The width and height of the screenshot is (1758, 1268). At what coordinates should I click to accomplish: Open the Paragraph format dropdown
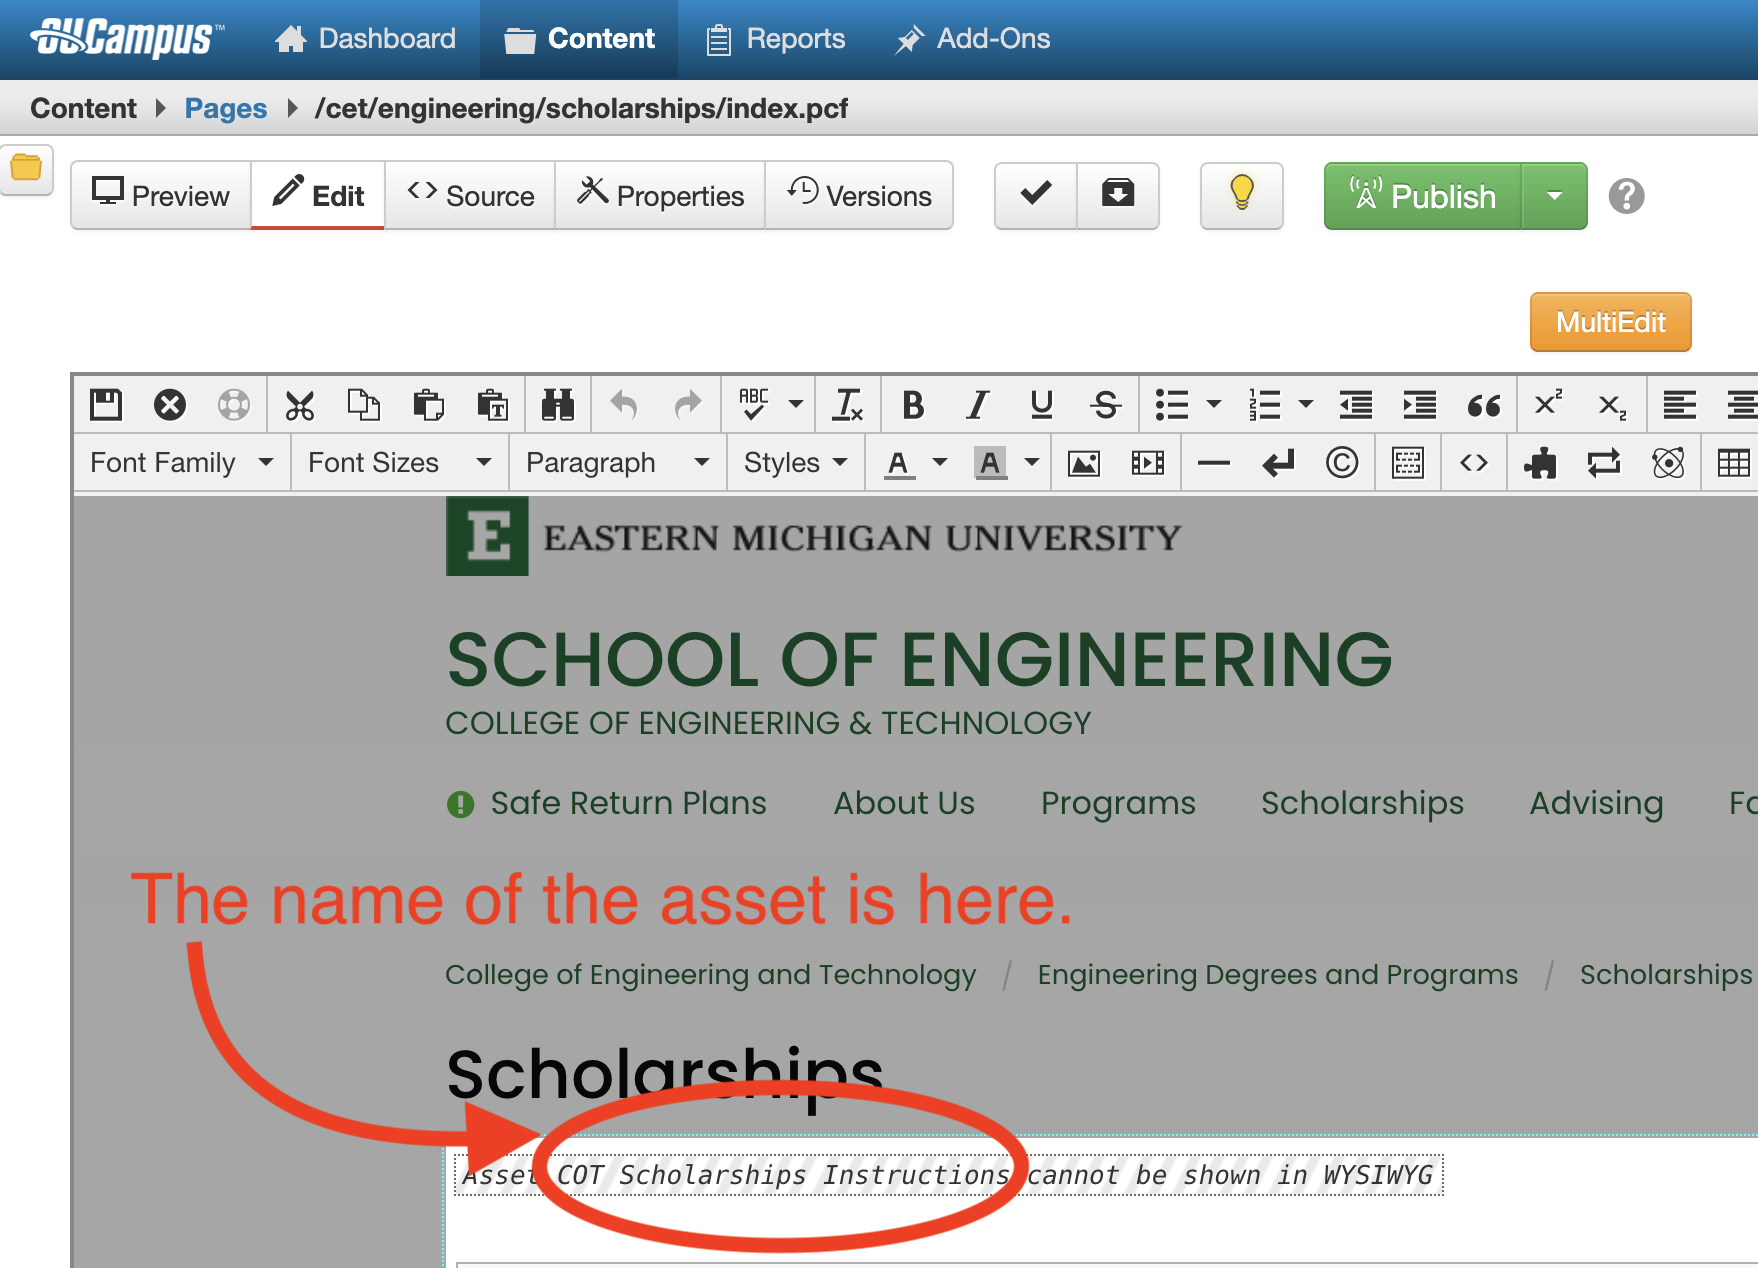coord(618,463)
